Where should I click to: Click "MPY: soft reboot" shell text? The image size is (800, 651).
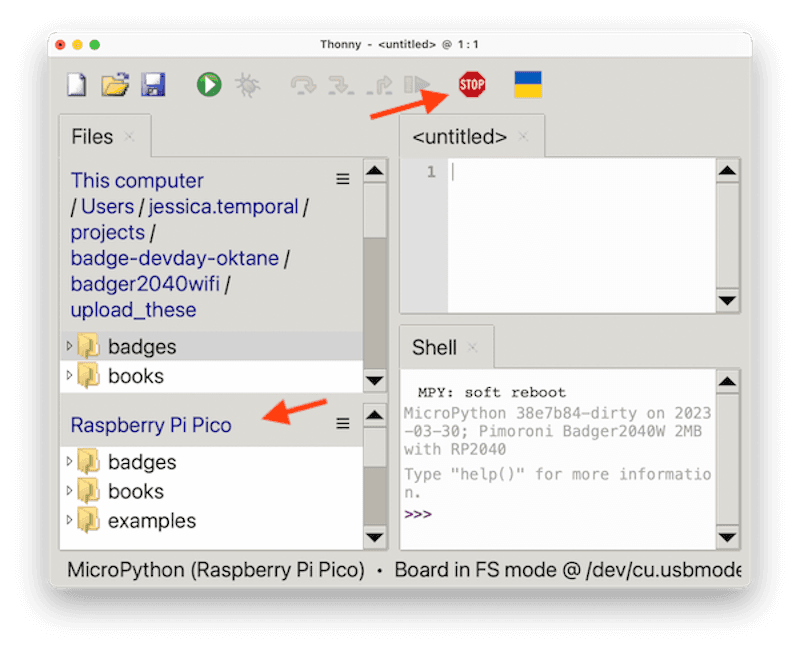click(x=491, y=392)
